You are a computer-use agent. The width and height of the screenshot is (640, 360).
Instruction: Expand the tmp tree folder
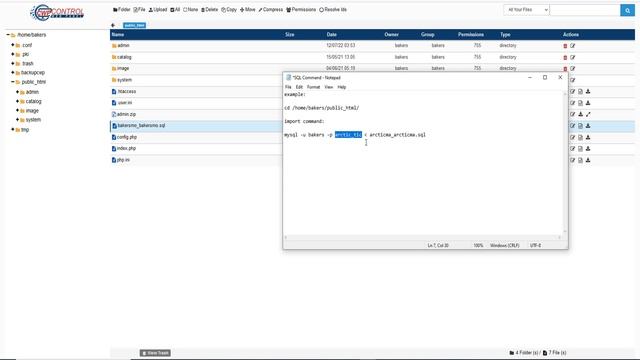pos(13,129)
